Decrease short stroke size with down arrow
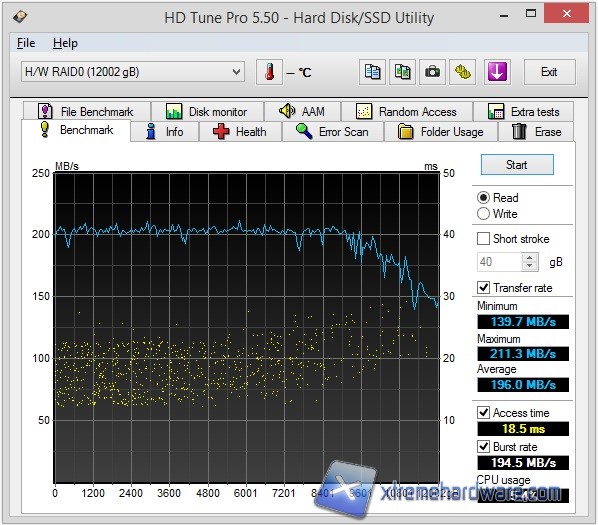The width and height of the screenshot is (598, 525). point(529,266)
